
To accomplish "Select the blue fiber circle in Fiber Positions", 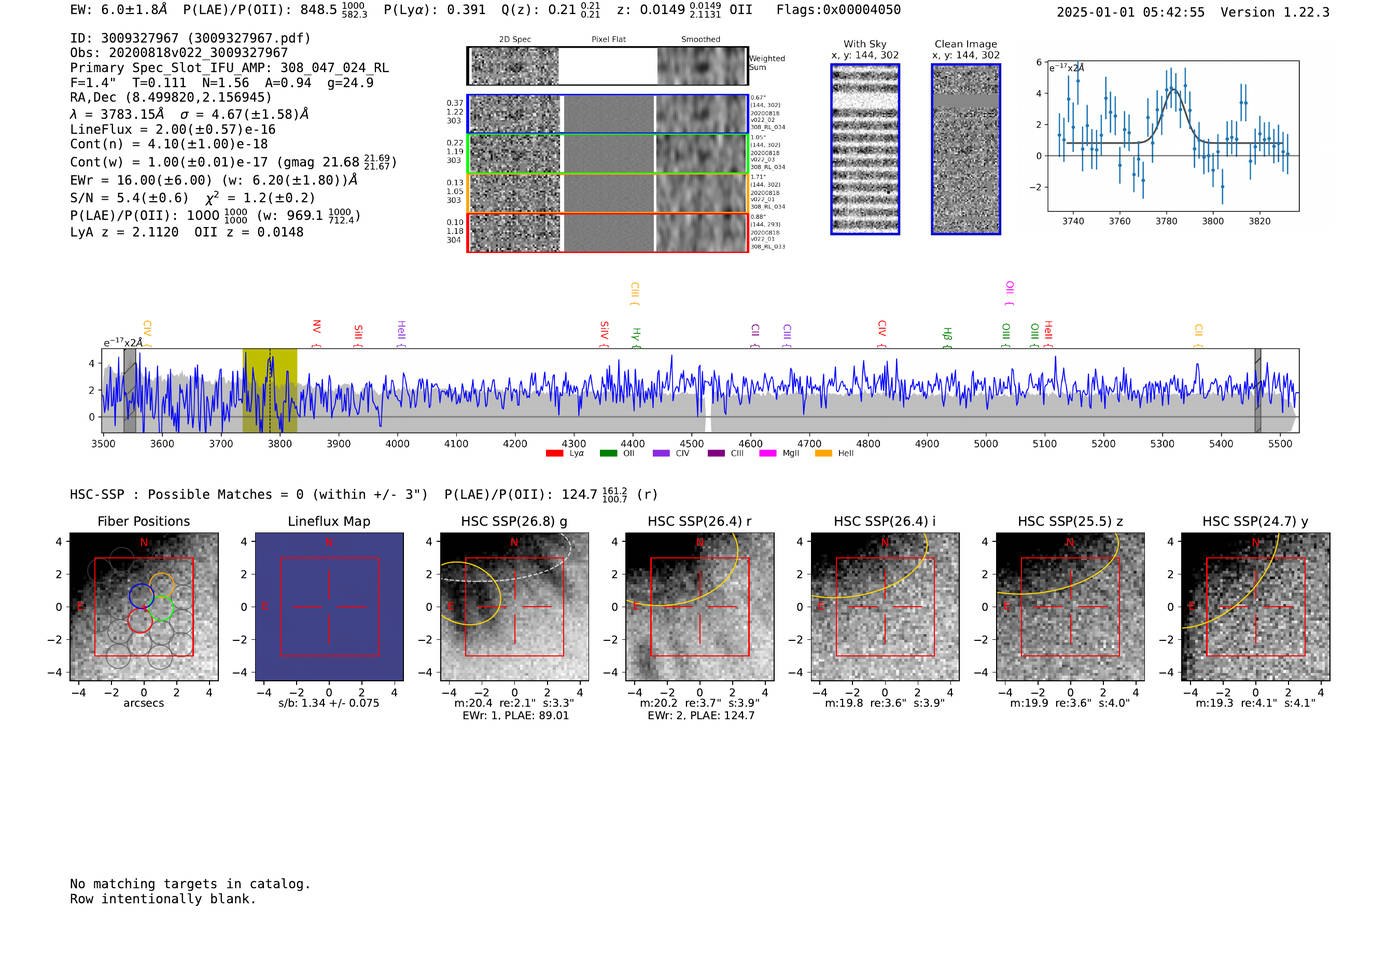I will [141, 596].
